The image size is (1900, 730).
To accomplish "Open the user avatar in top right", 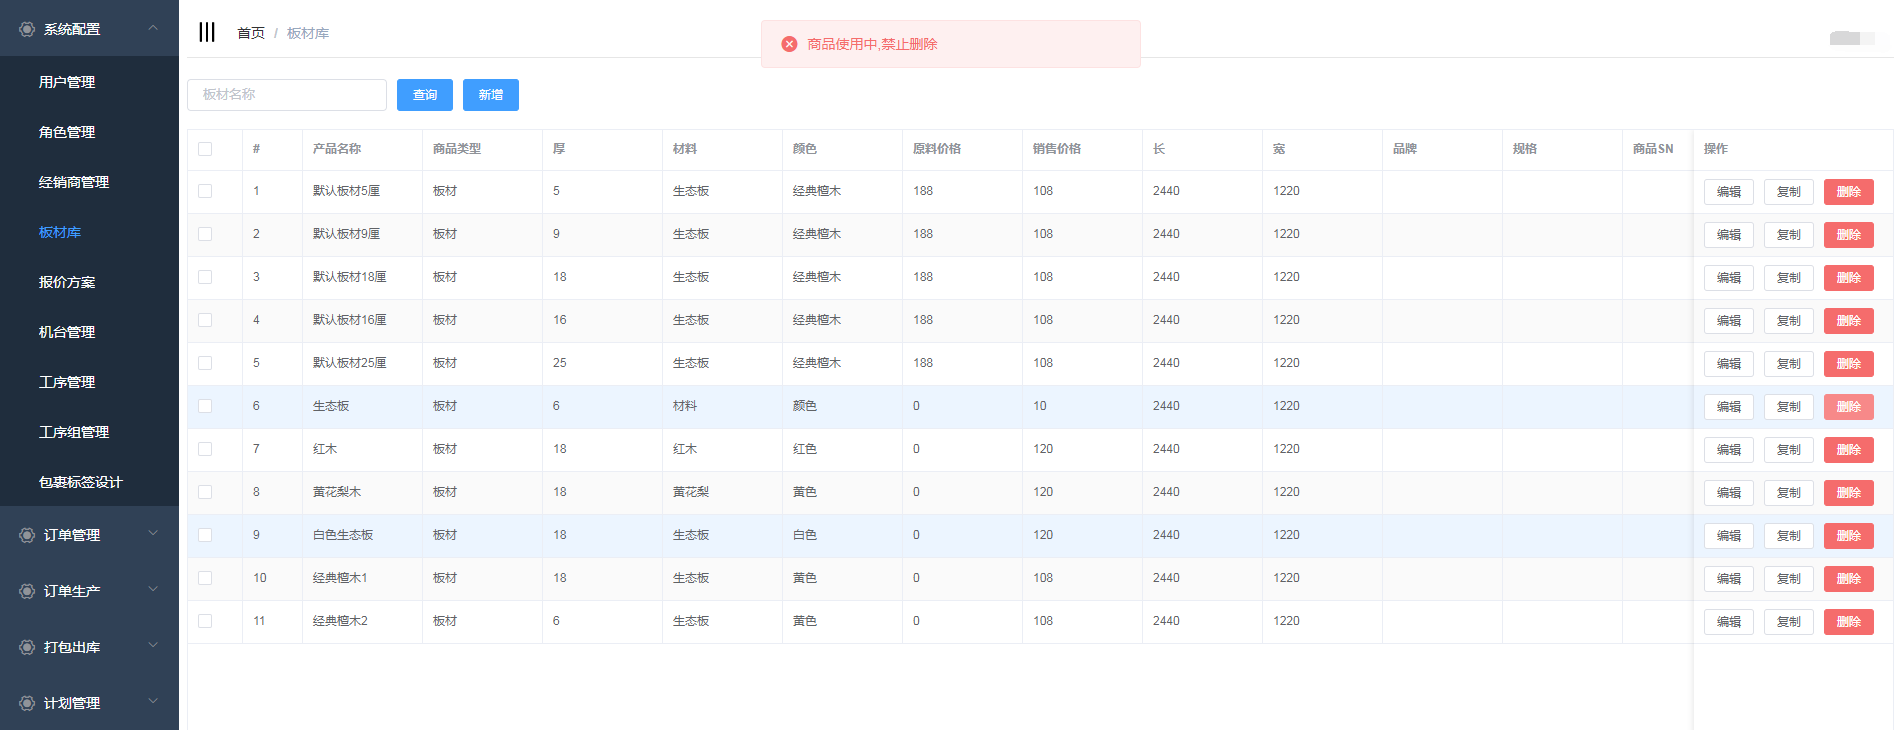I will tap(1850, 38).
